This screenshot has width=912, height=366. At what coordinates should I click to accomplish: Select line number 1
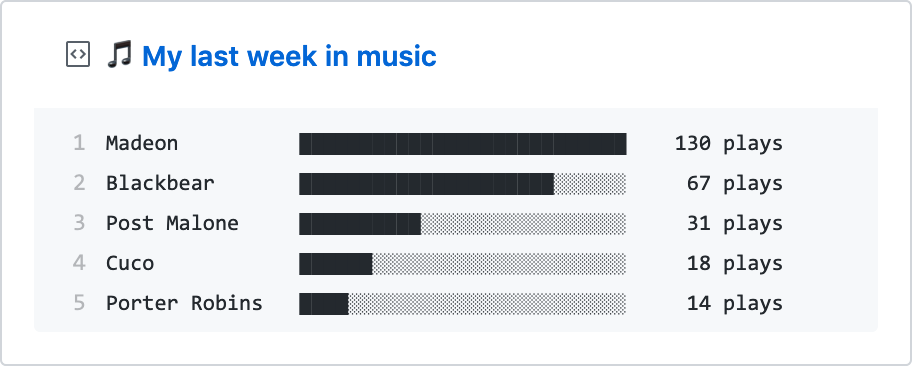80,143
